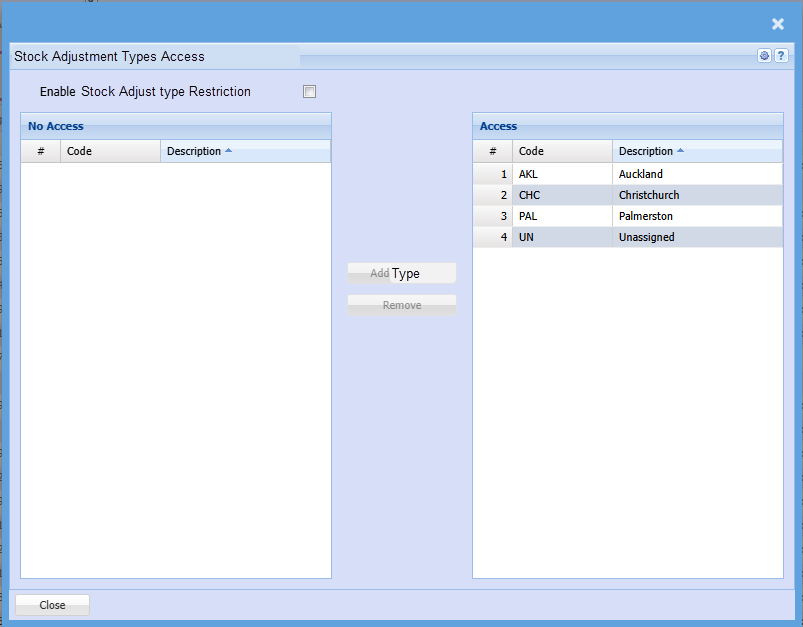Click the gear settings icon in panel header
This screenshot has height=627, width=803.
pos(764,56)
